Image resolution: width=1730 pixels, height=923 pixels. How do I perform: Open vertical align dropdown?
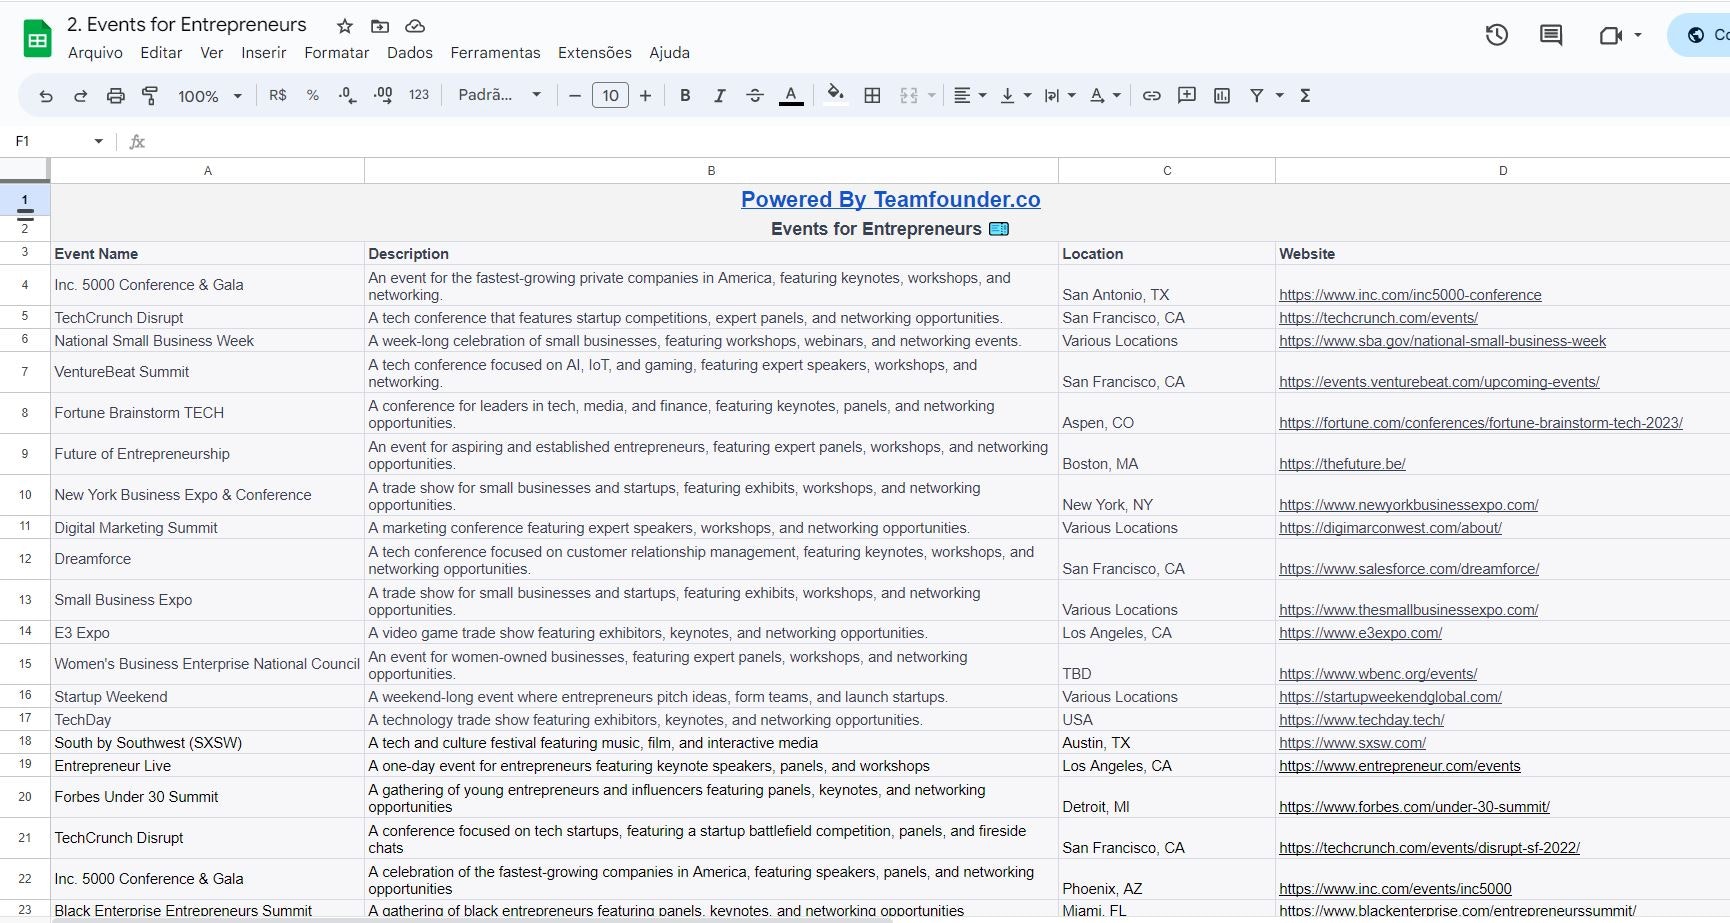click(1015, 96)
